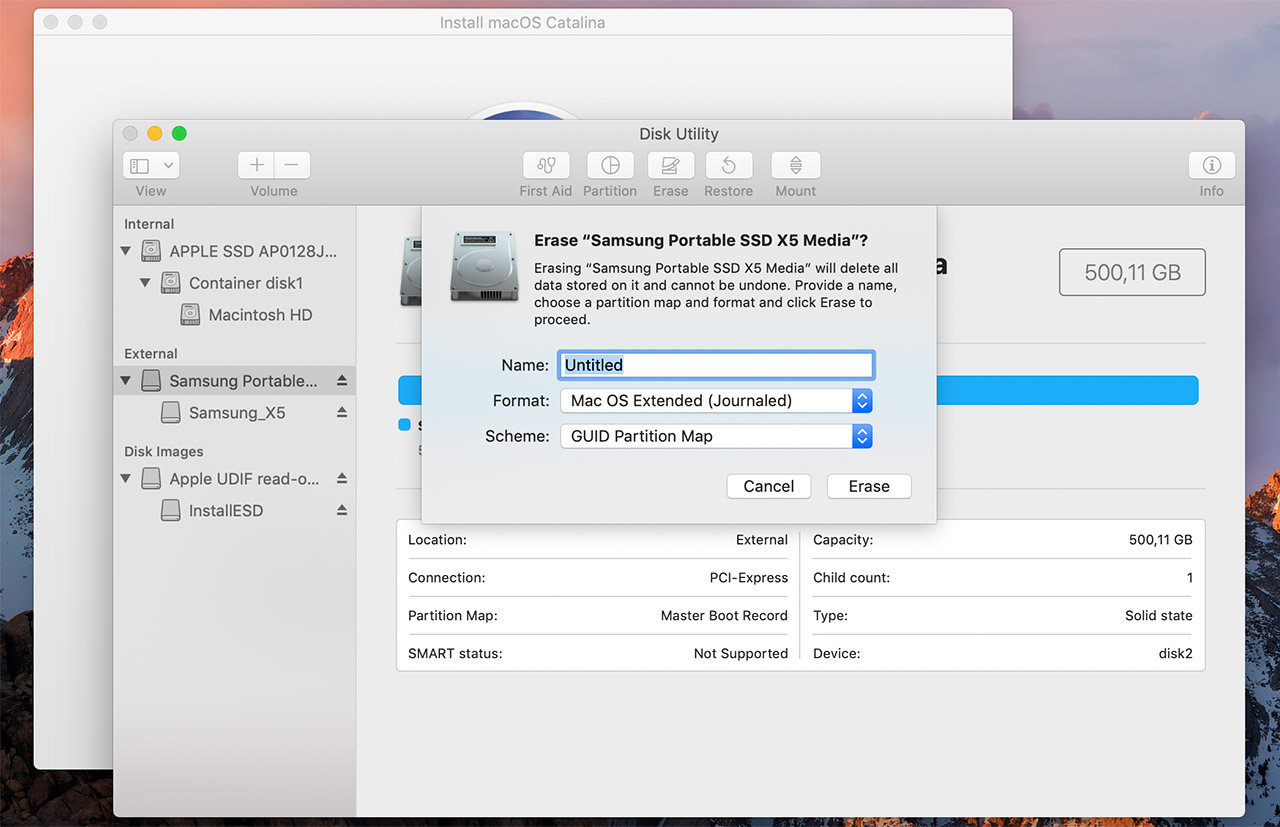Show disk Info from the toolbar

click(1212, 165)
